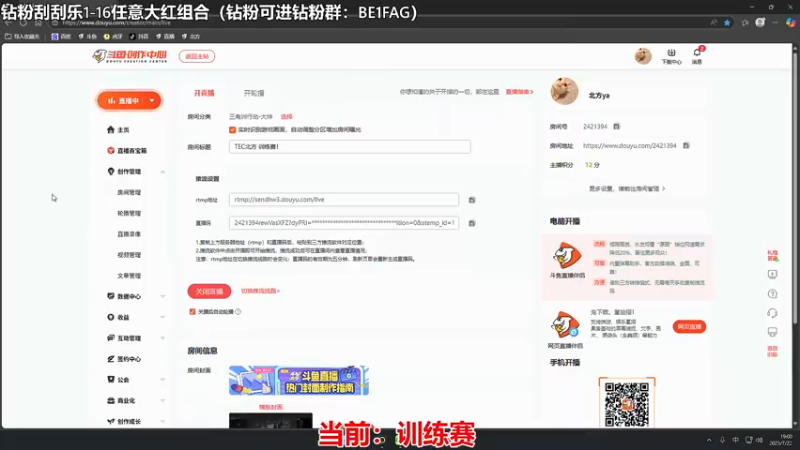Open the 百度 bookmark in bookmarks bar
Image resolution: width=800 pixels, height=450 pixels.
point(61,37)
